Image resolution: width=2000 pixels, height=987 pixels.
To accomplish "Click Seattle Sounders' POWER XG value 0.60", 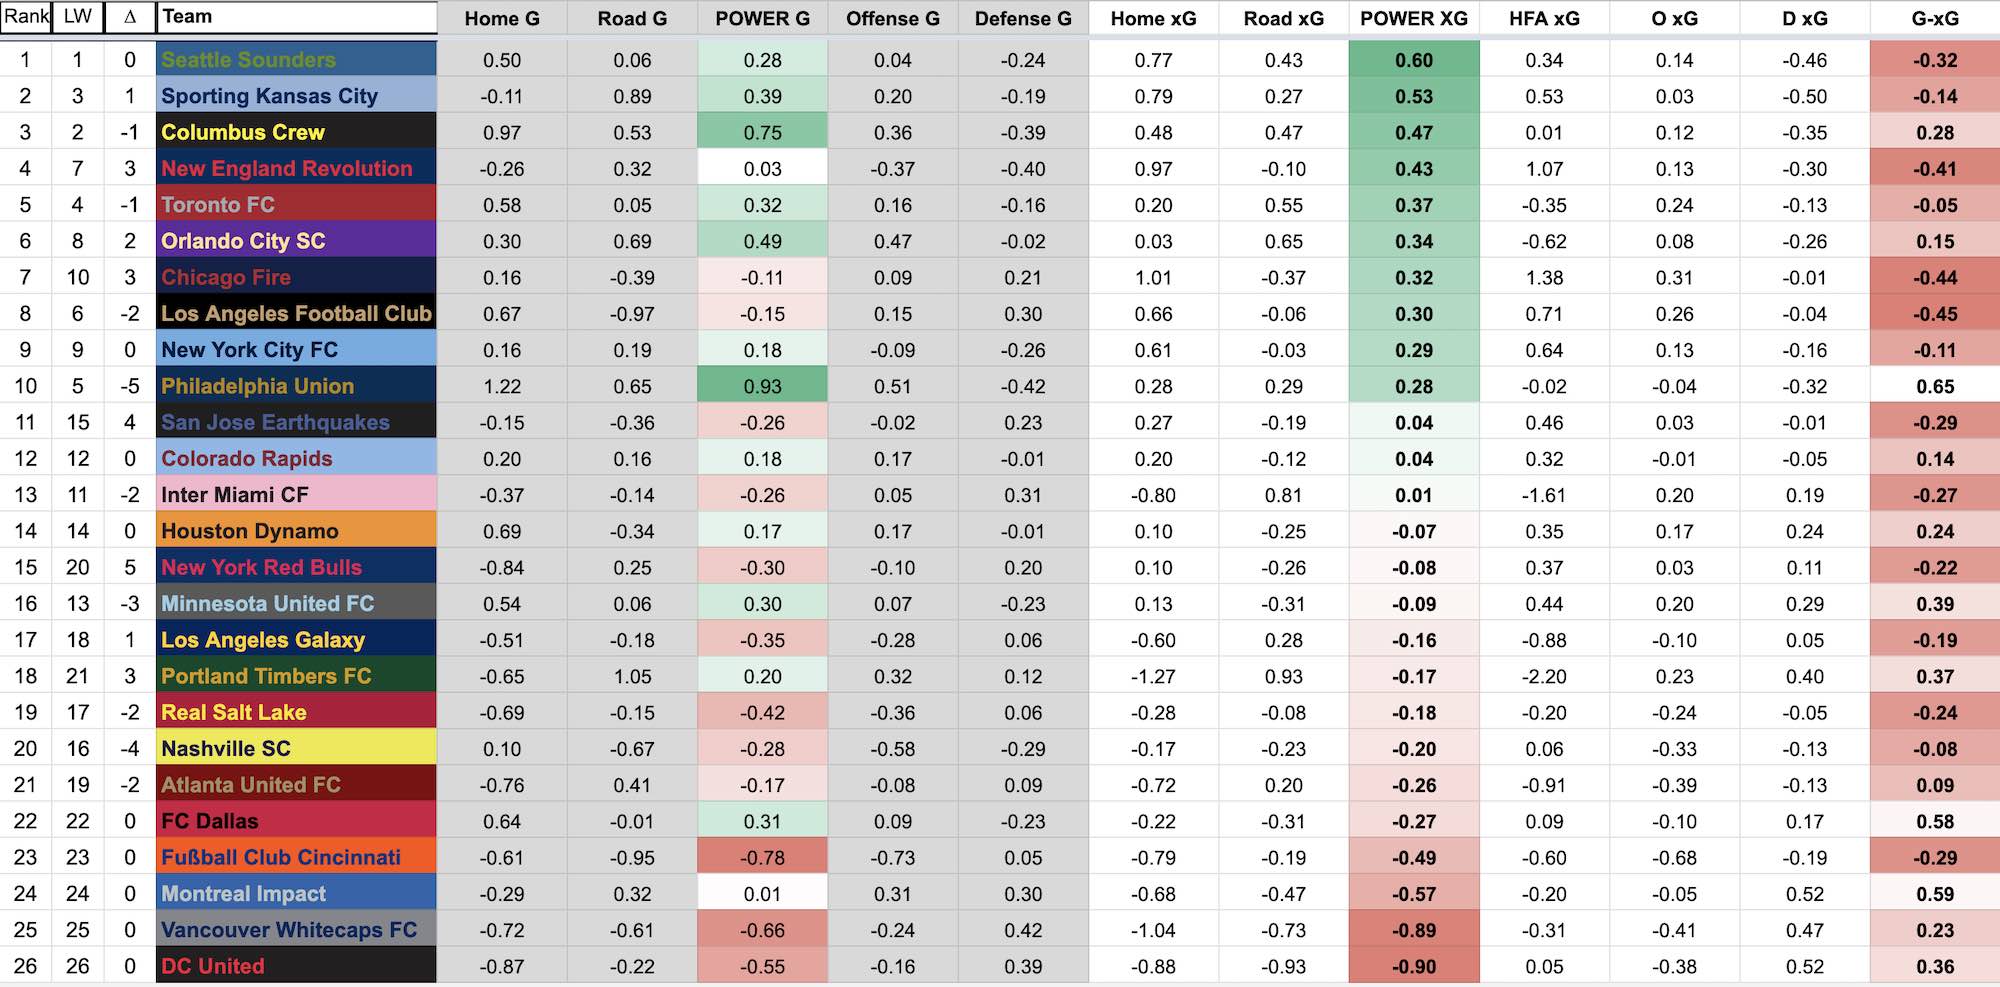I will (1414, 60).
